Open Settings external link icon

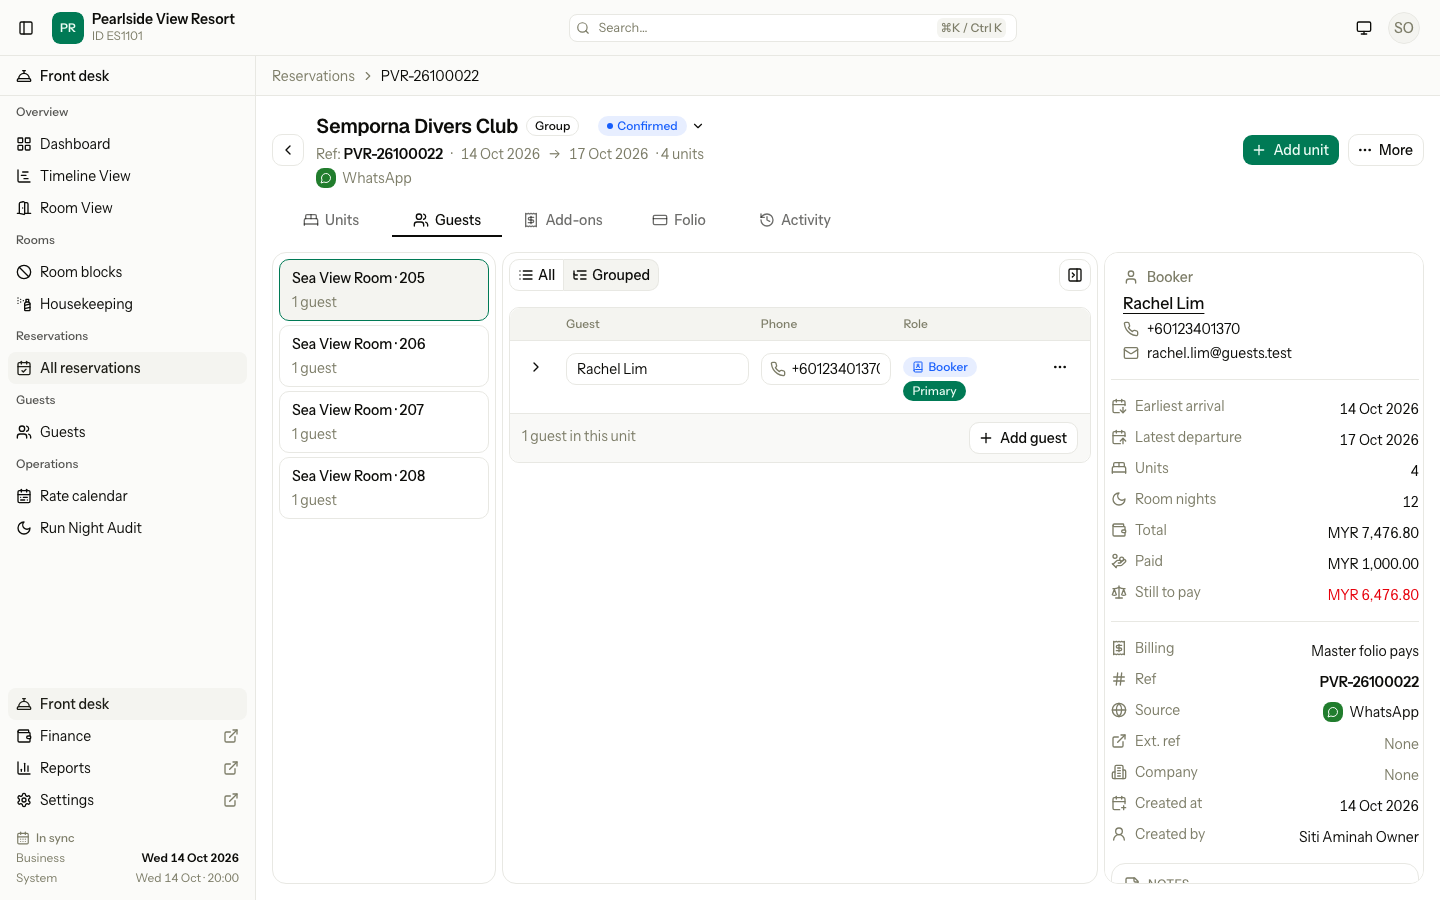231,800
